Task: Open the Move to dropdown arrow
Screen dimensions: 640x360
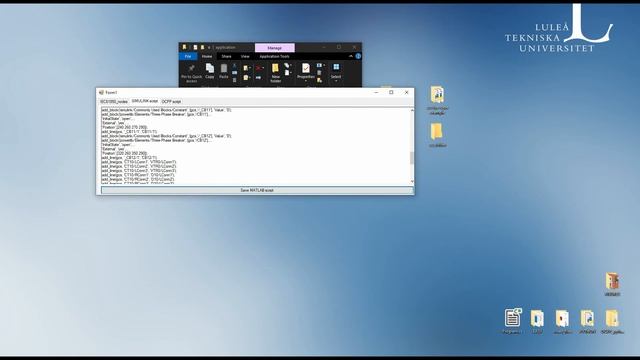Action: (250, 67)
